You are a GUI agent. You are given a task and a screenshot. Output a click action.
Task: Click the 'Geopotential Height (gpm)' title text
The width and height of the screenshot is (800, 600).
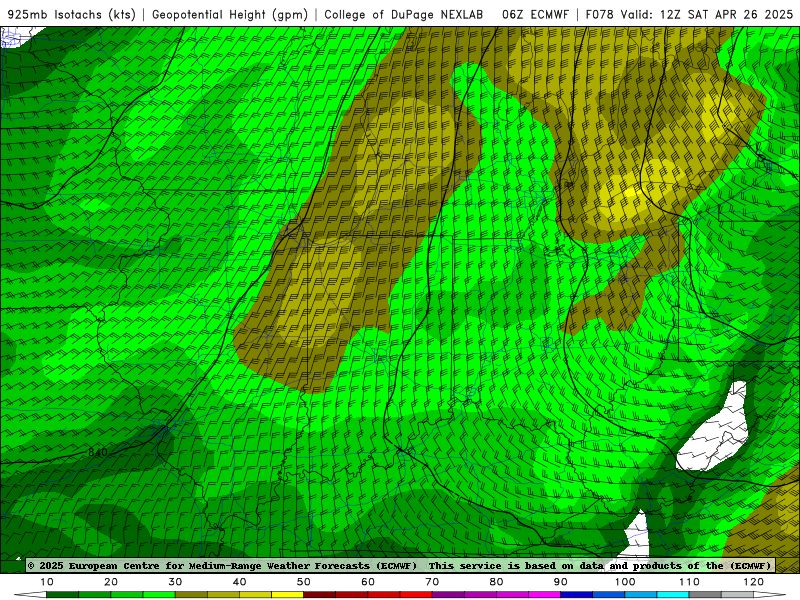[230, 15]
